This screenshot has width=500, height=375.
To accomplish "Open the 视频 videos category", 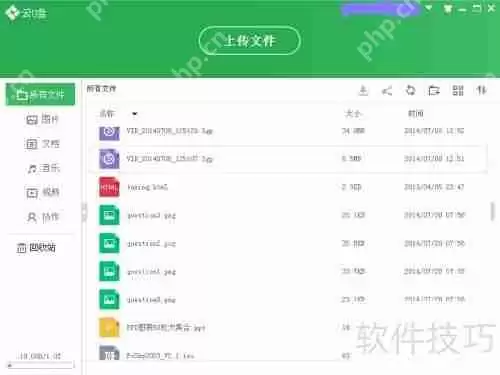I will [43, 192].
